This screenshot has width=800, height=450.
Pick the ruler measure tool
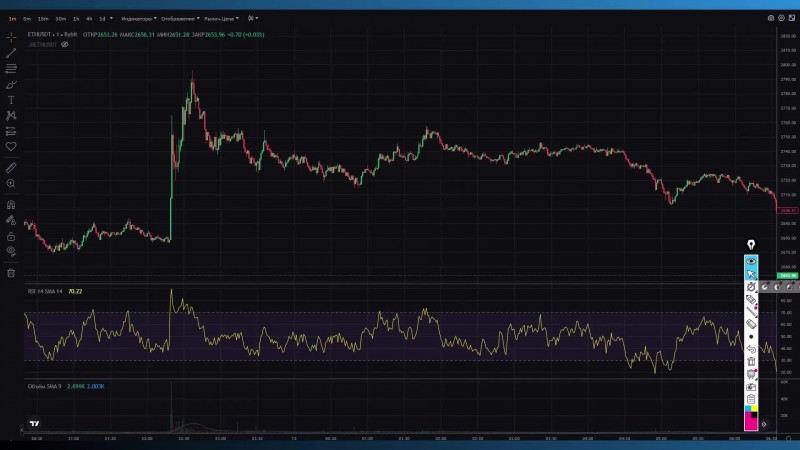coord(11,167)
